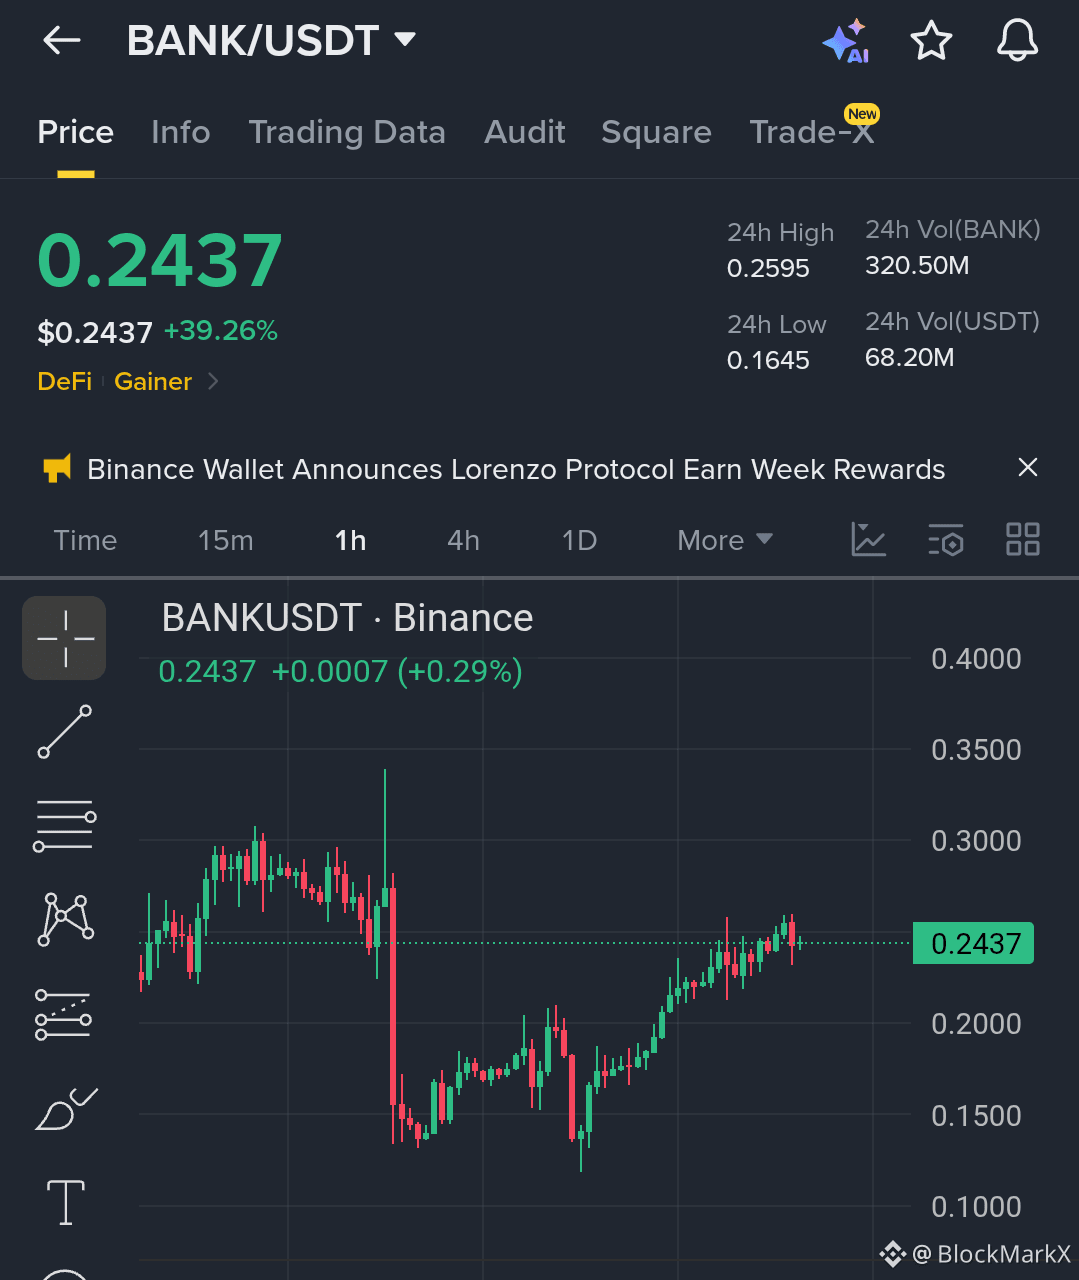Open the DeFi category tag

[x=64, y=381]
